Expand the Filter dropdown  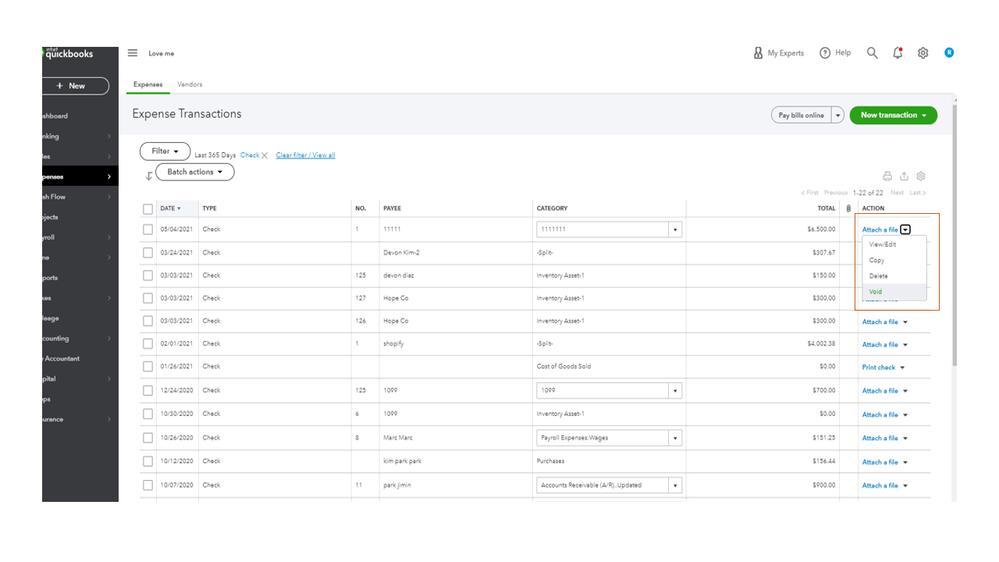tap(165, 151)
